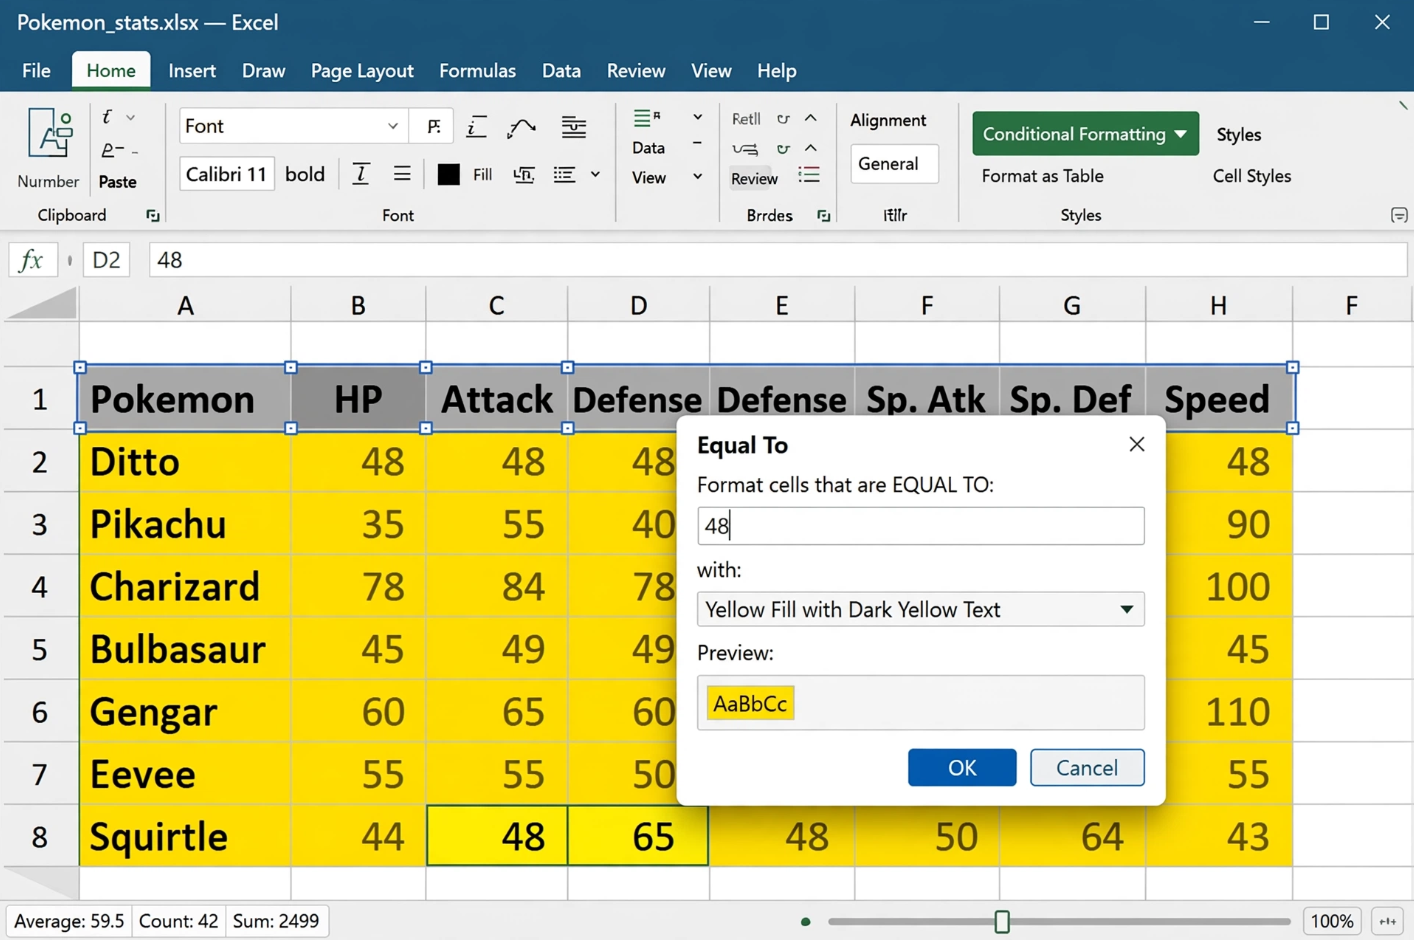The height and width of the screenshot is (940, 1414).
Task: Open the View tab in menu bar
Action: click(711, 71)
